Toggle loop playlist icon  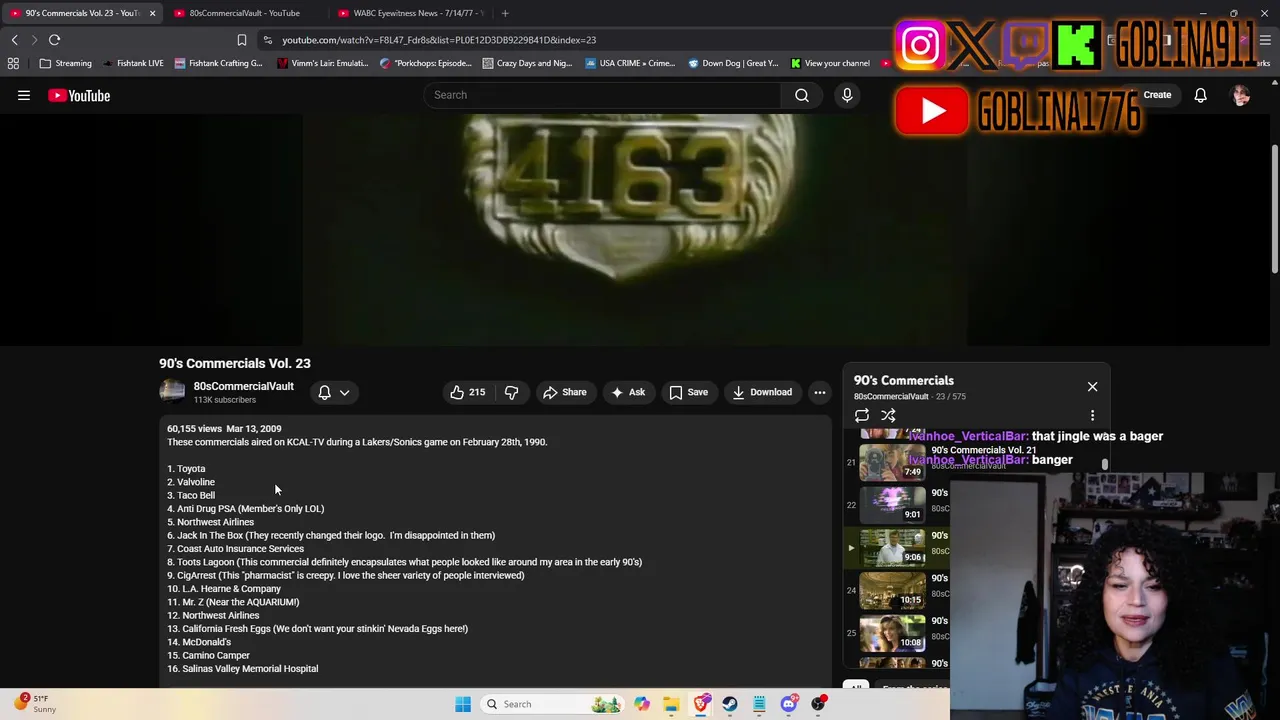862,415
